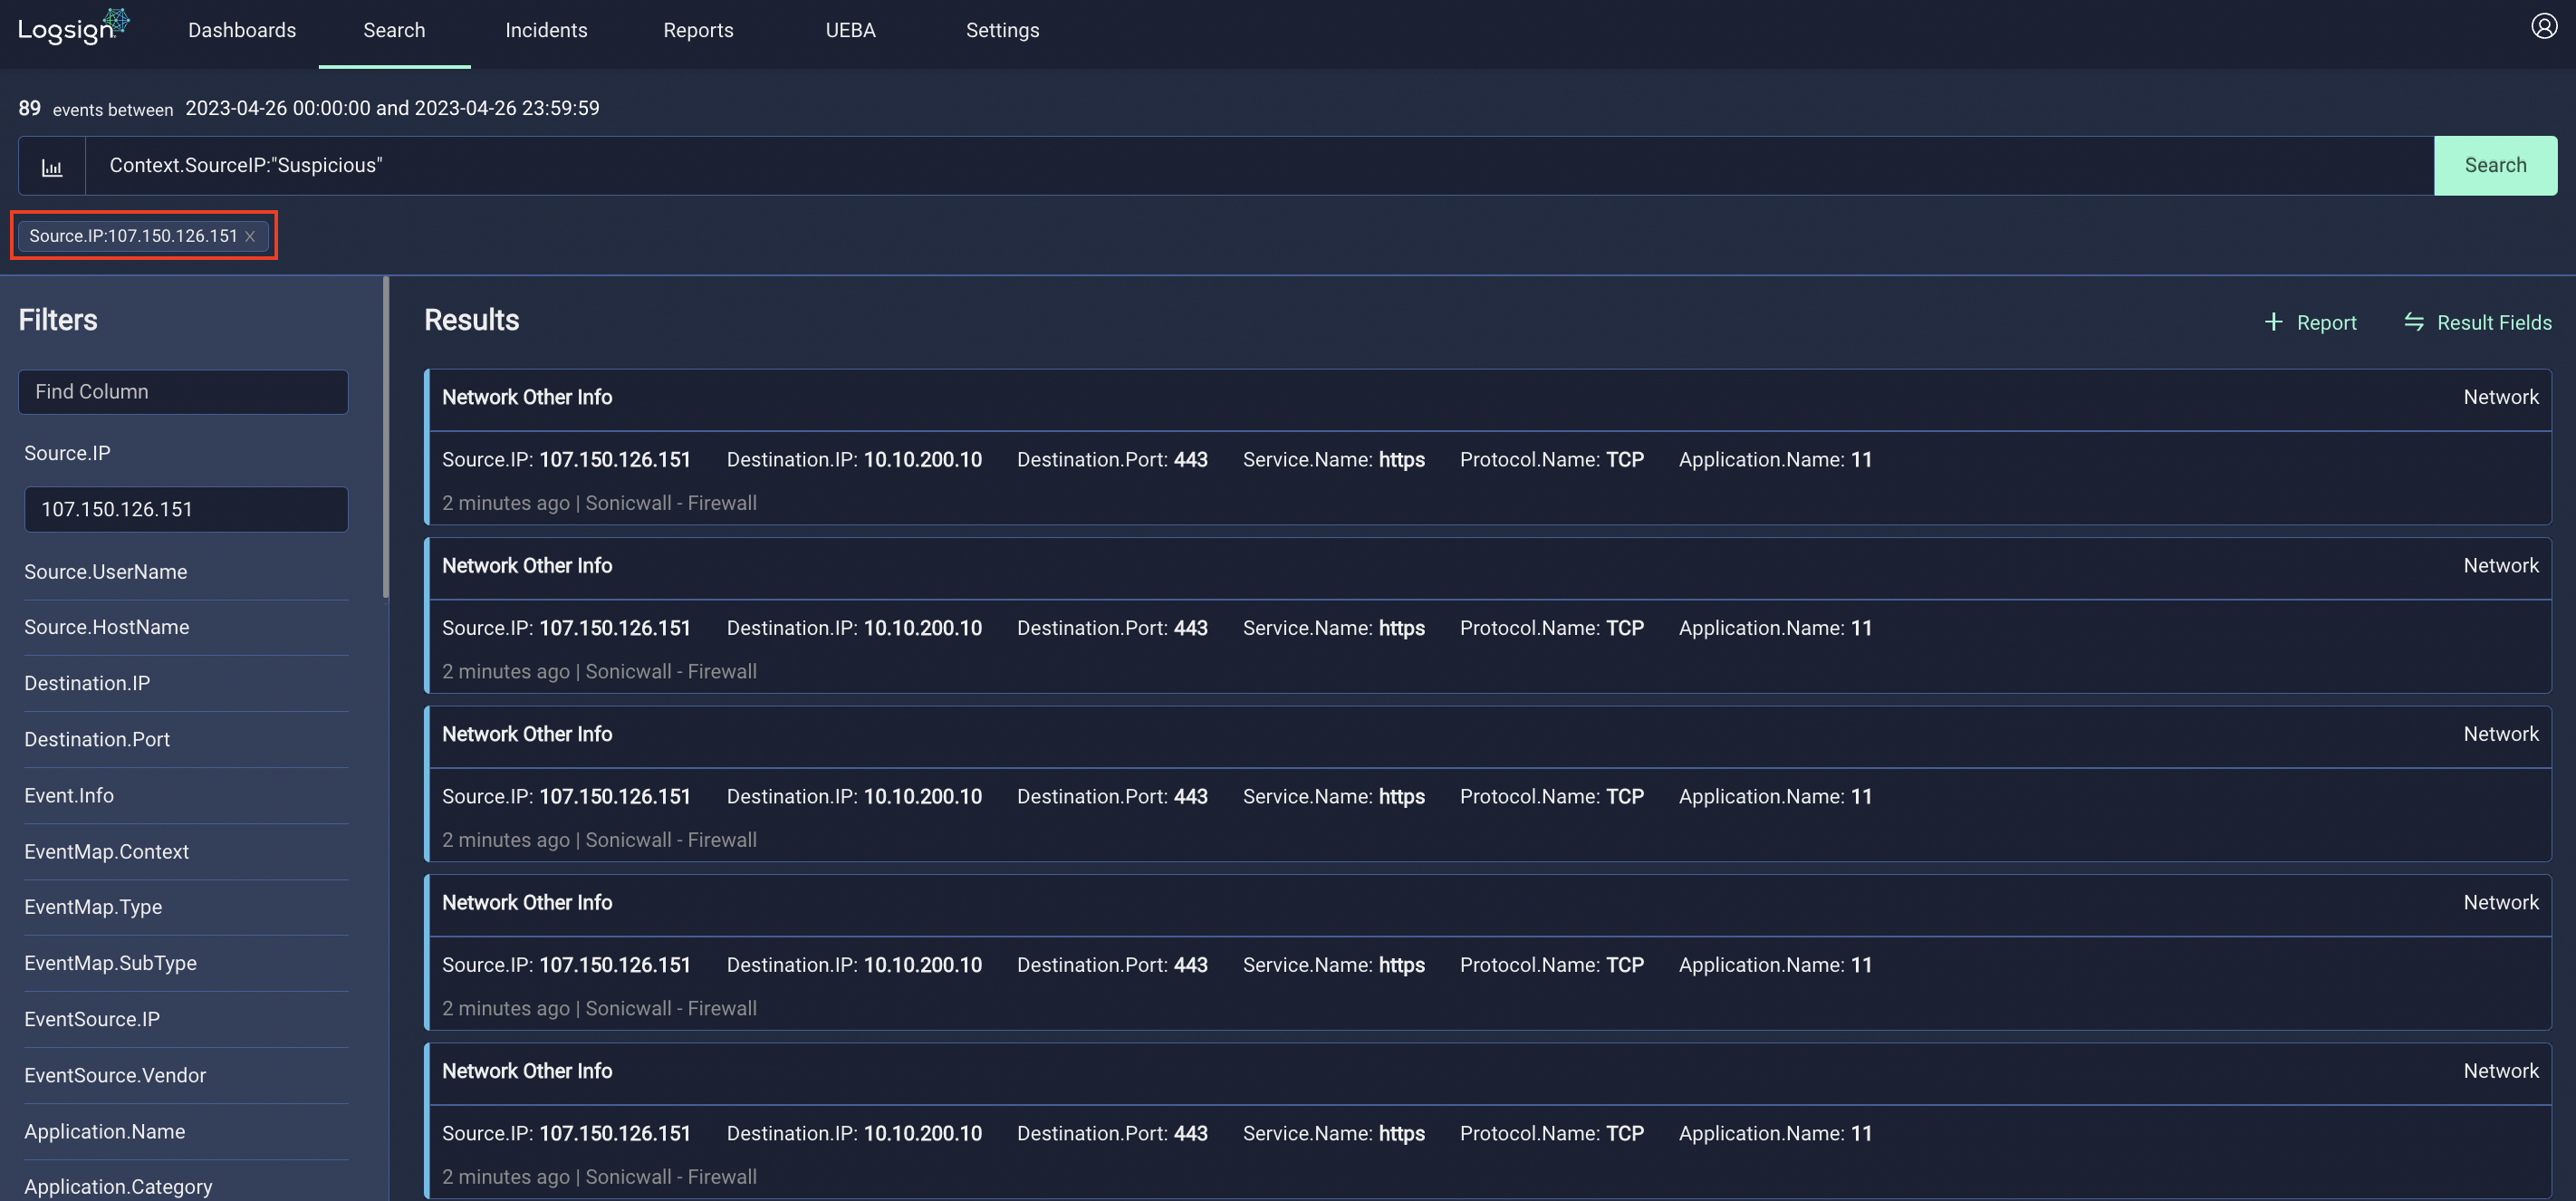Expand the Application.Name filter
The image size is (2576, 1201).
104,1132
